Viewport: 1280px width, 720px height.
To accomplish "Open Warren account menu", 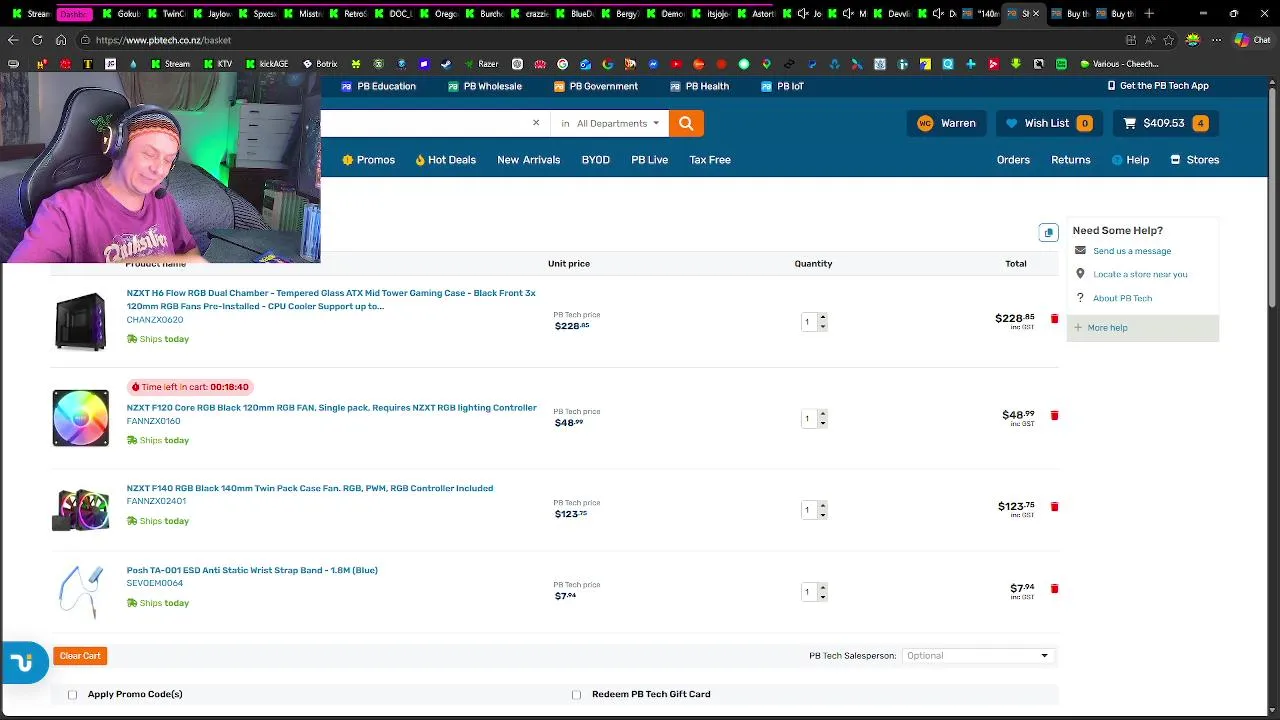I will (946, 123).
